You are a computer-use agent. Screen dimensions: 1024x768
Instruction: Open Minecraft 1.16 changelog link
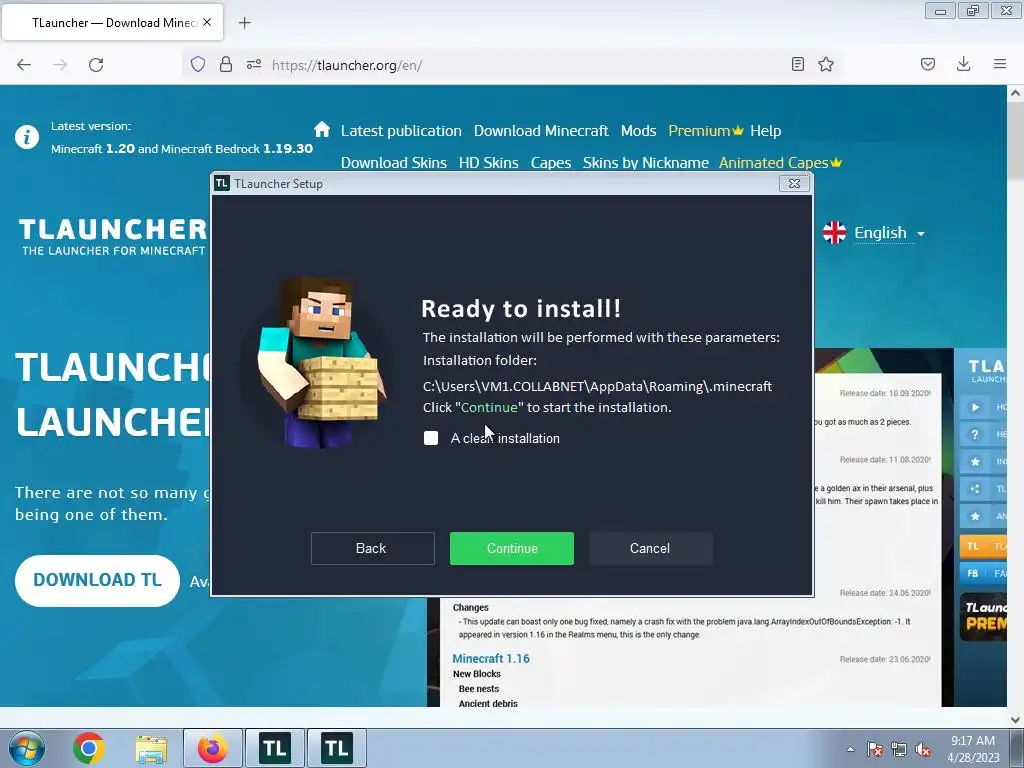(491, 658)
